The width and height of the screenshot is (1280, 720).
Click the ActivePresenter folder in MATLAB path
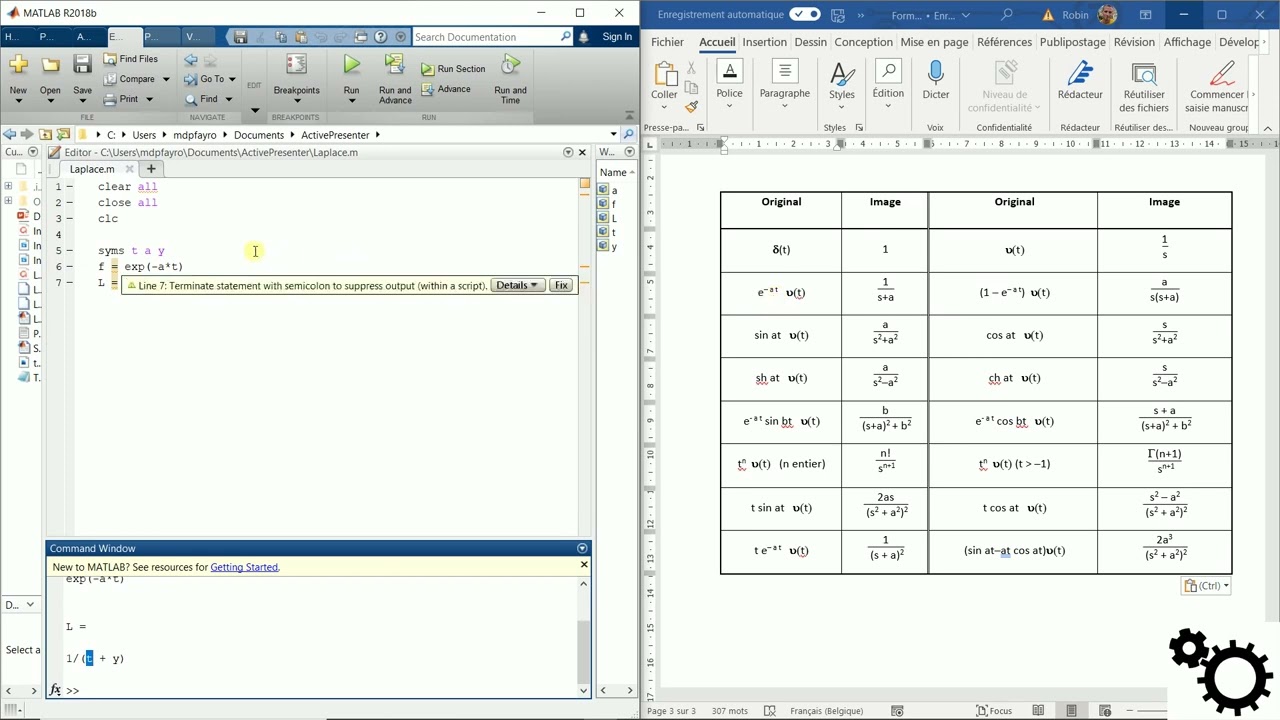[335, 134]
